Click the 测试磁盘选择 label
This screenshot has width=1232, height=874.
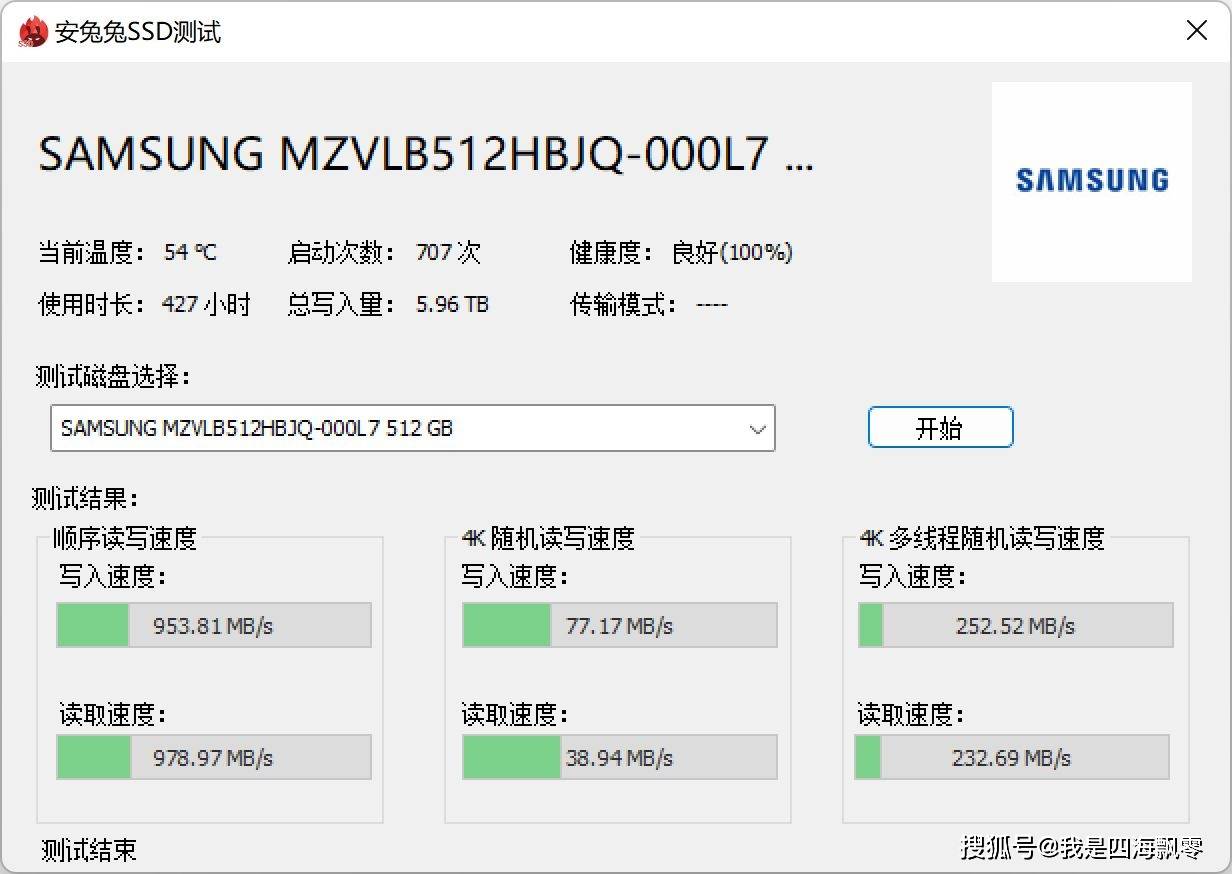[112, 377]
